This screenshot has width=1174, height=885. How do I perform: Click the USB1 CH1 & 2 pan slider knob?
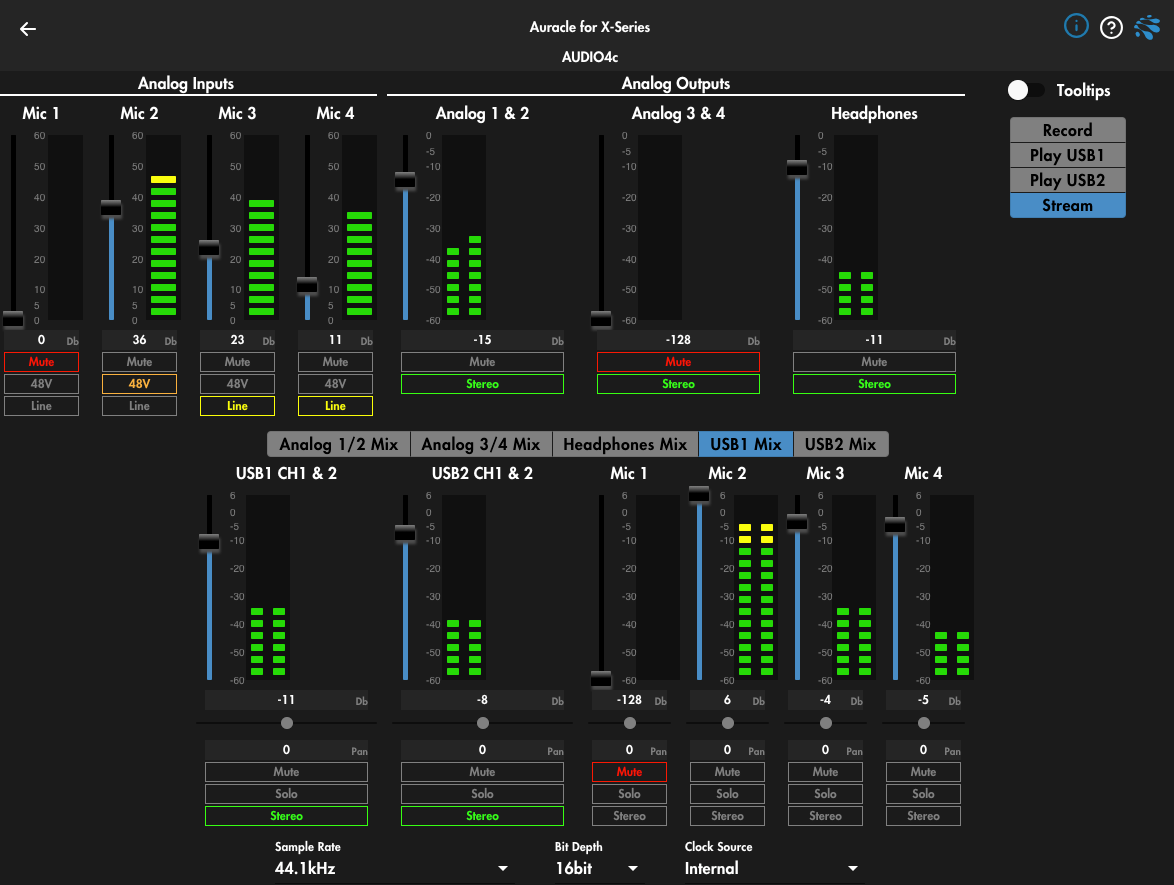tap(287, 723)
